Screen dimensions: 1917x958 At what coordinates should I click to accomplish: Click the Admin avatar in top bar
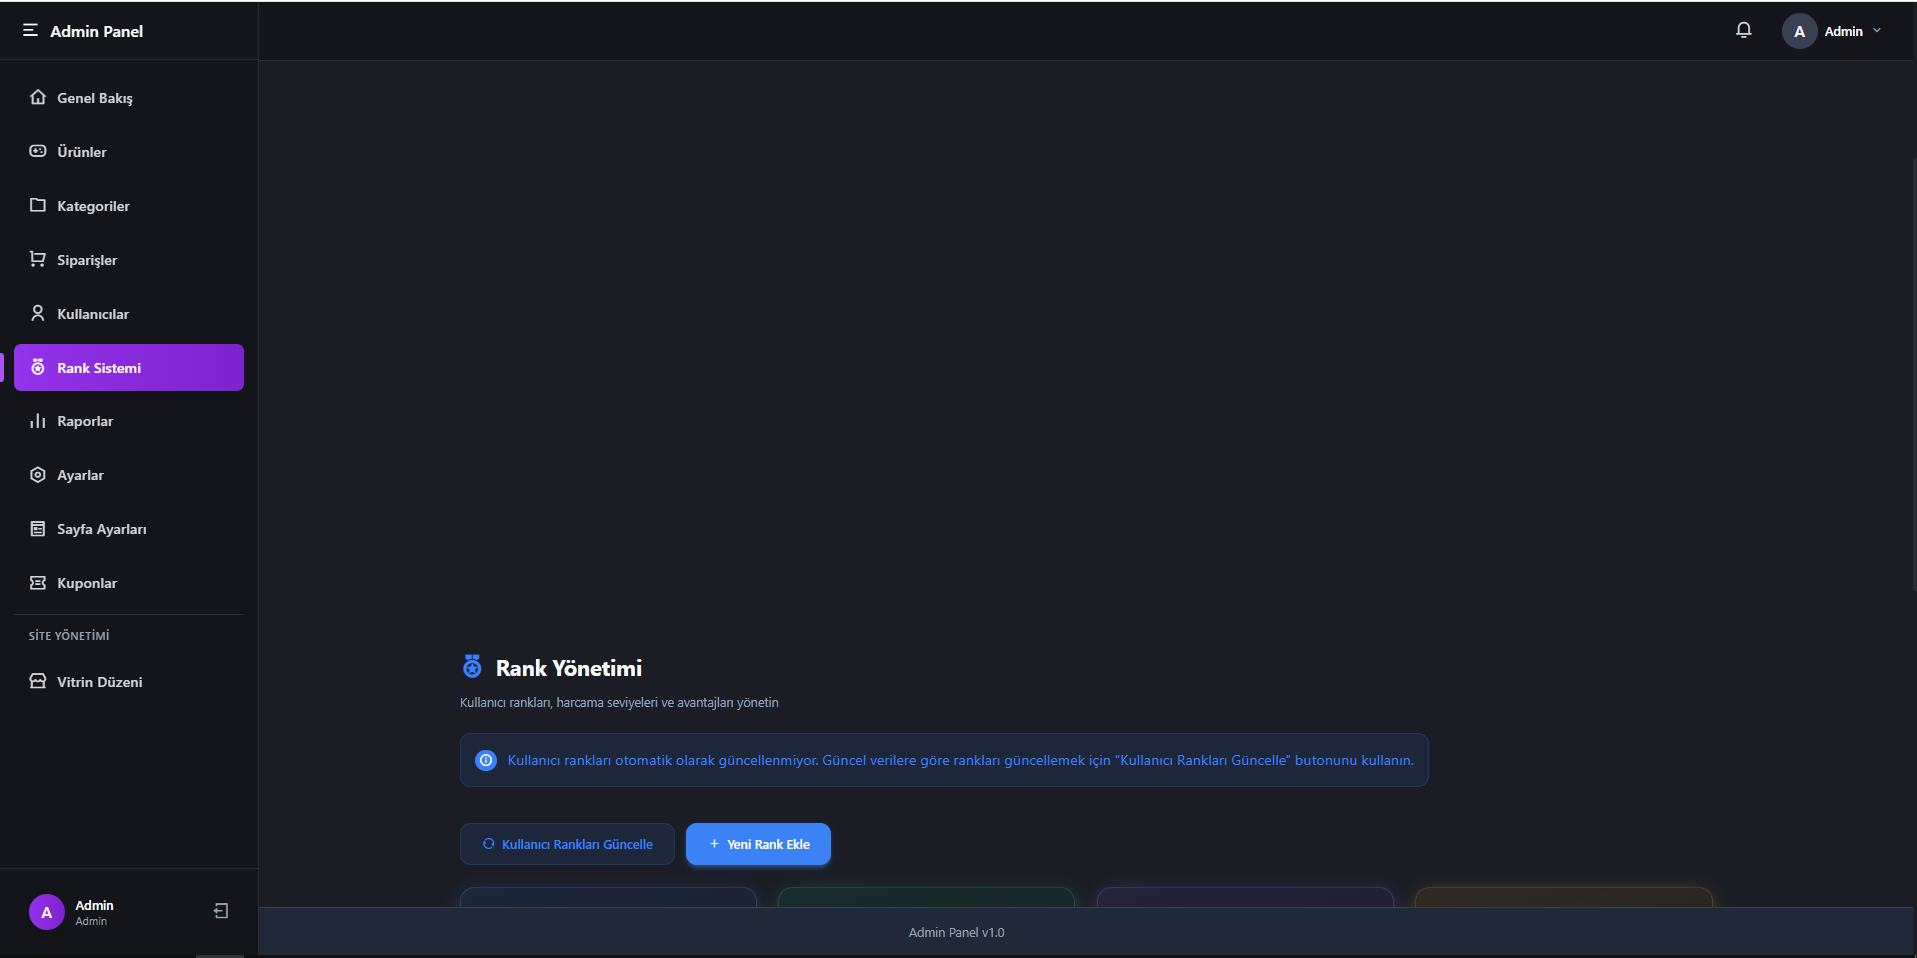1798,31
